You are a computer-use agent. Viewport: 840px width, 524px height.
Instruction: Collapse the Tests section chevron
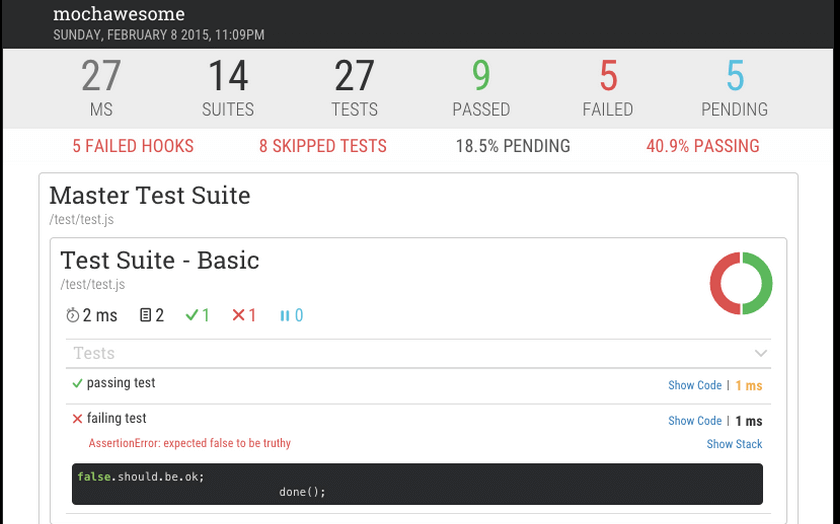[x=761, y=353]
